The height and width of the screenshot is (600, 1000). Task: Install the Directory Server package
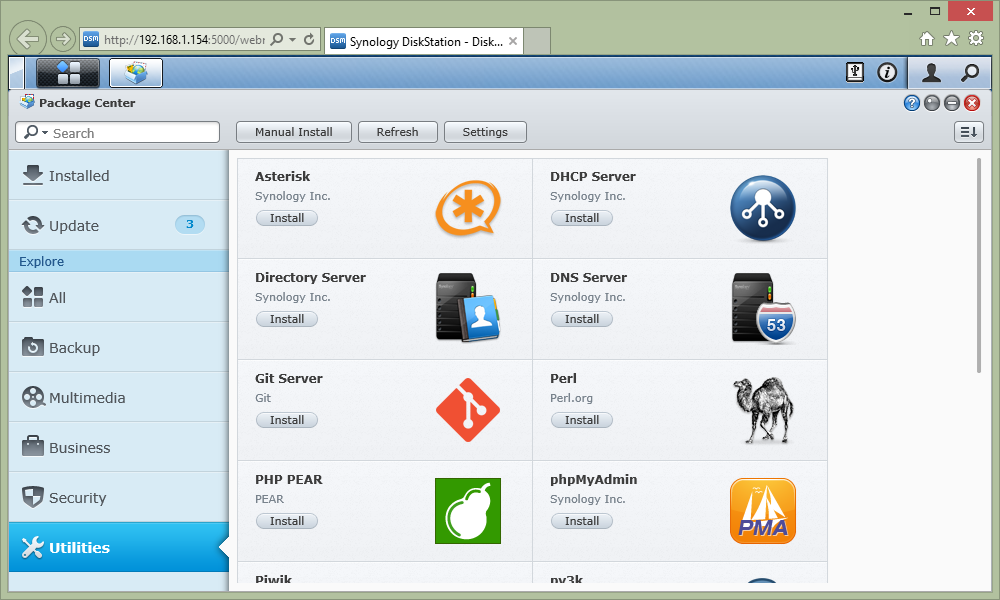coord(287,319)
